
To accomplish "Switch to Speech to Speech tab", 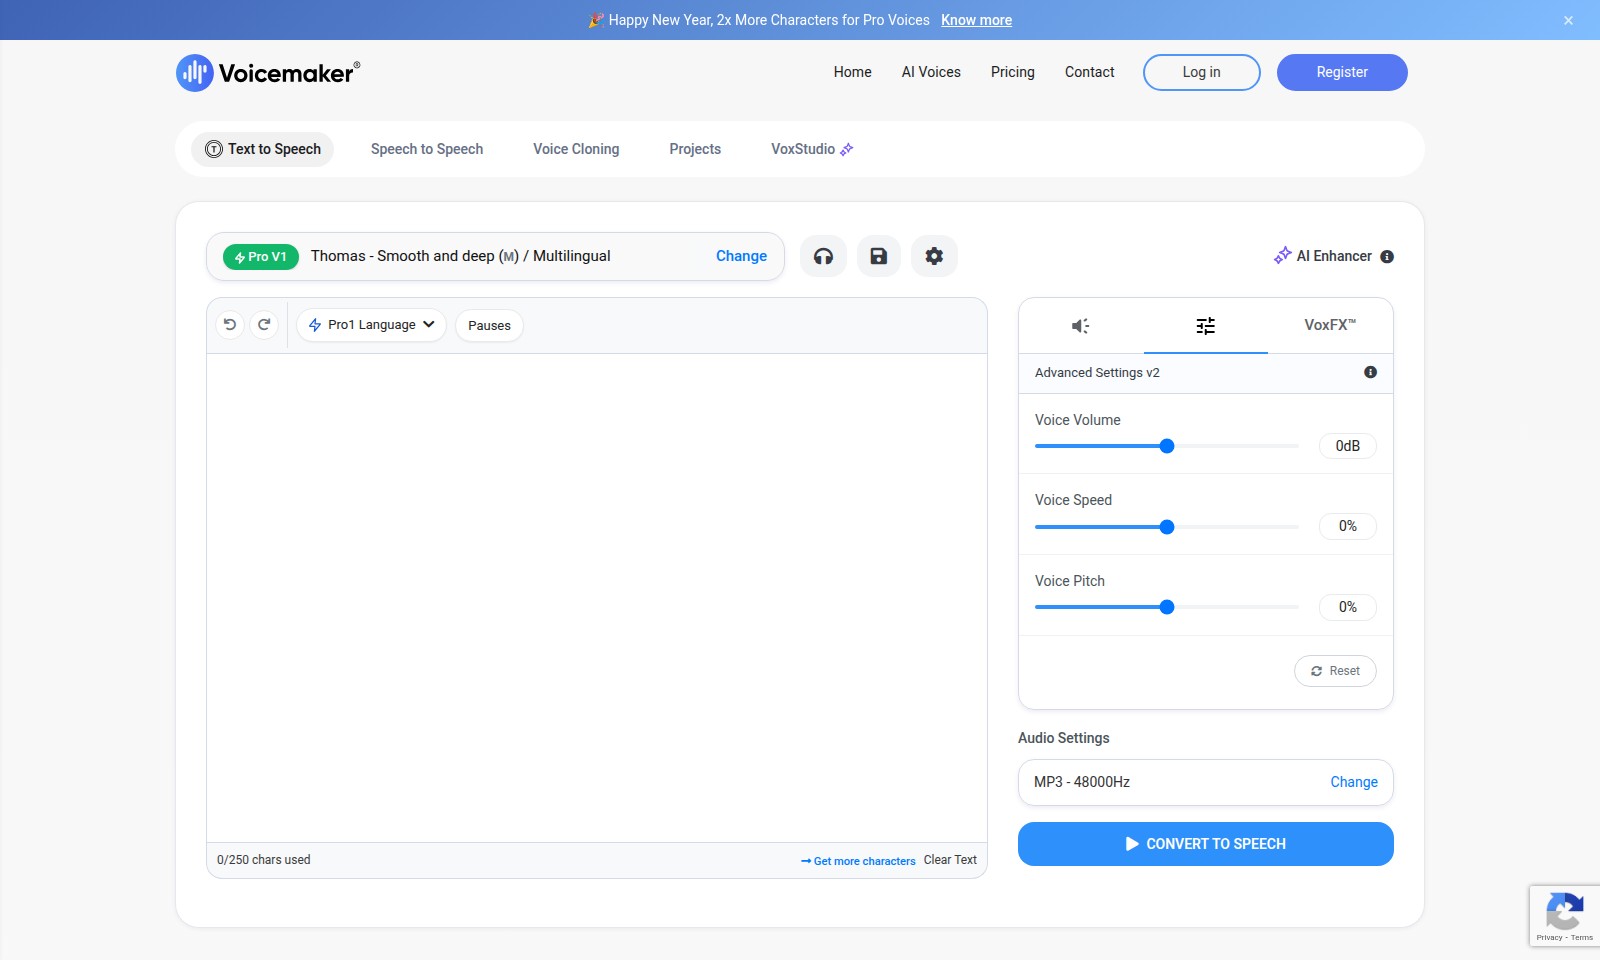I will click(x=427, y=149).
